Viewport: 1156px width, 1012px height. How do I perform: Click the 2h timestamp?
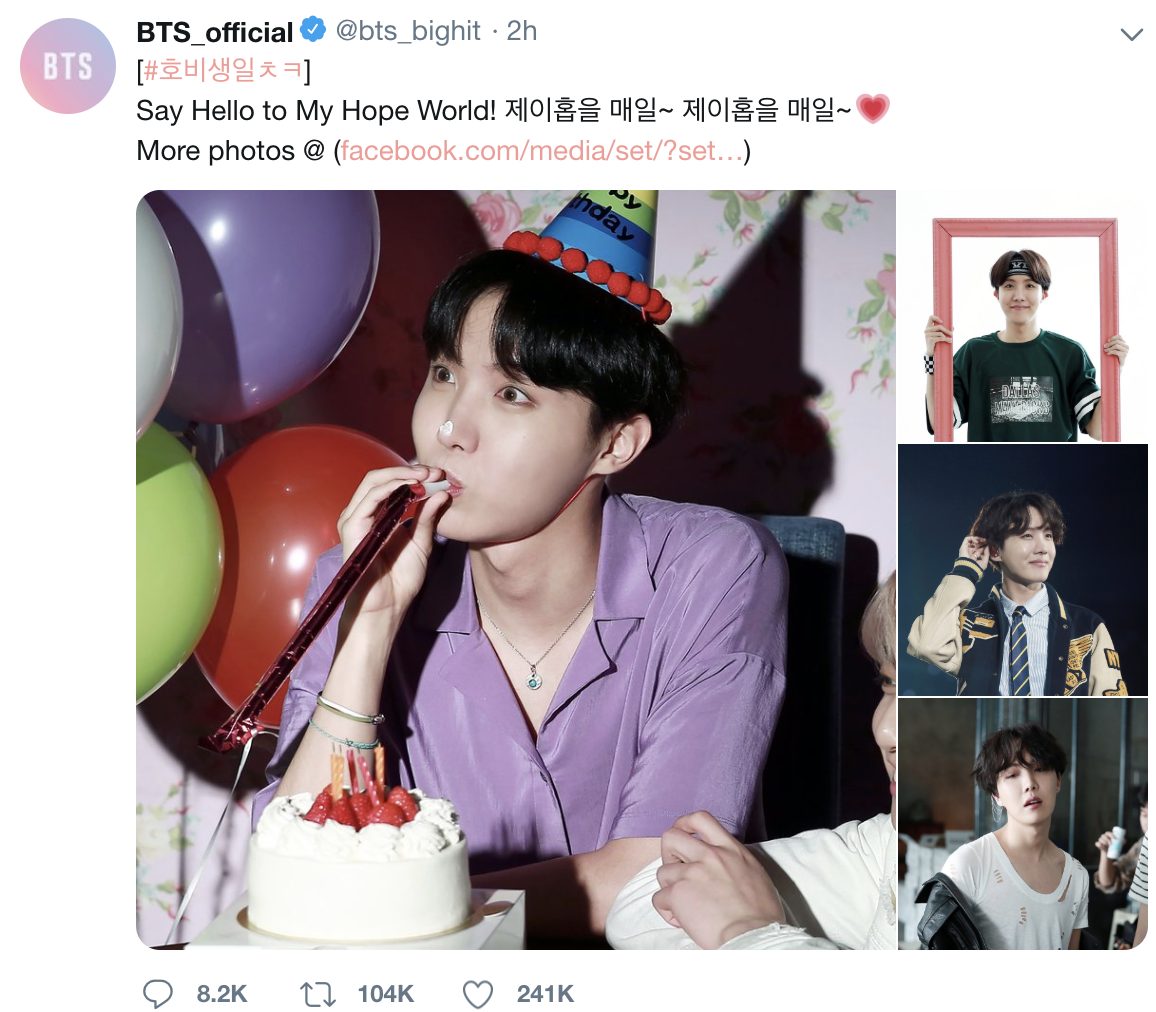coord(521,31)
